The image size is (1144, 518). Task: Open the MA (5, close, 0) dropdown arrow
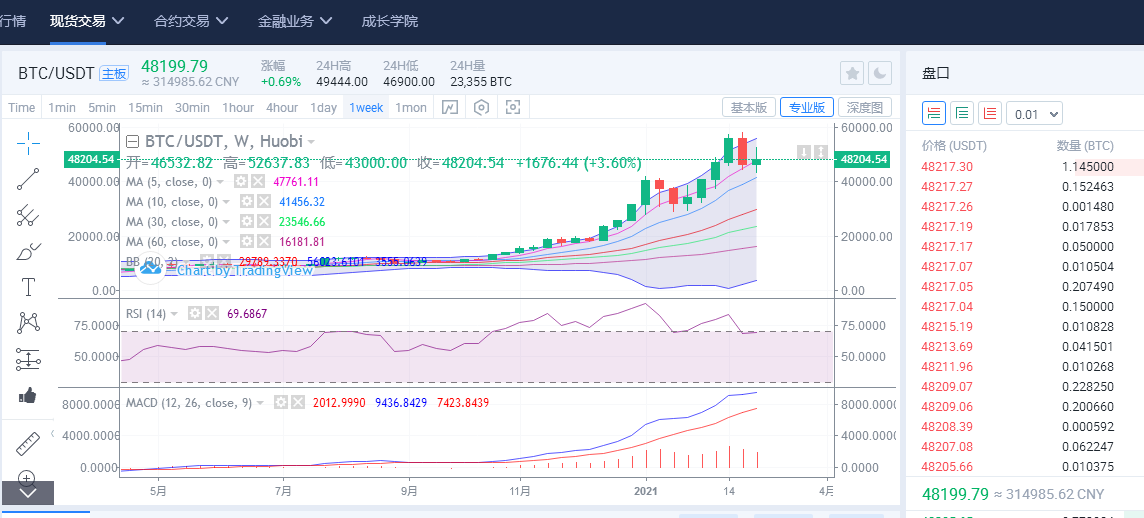click(220, 182)
